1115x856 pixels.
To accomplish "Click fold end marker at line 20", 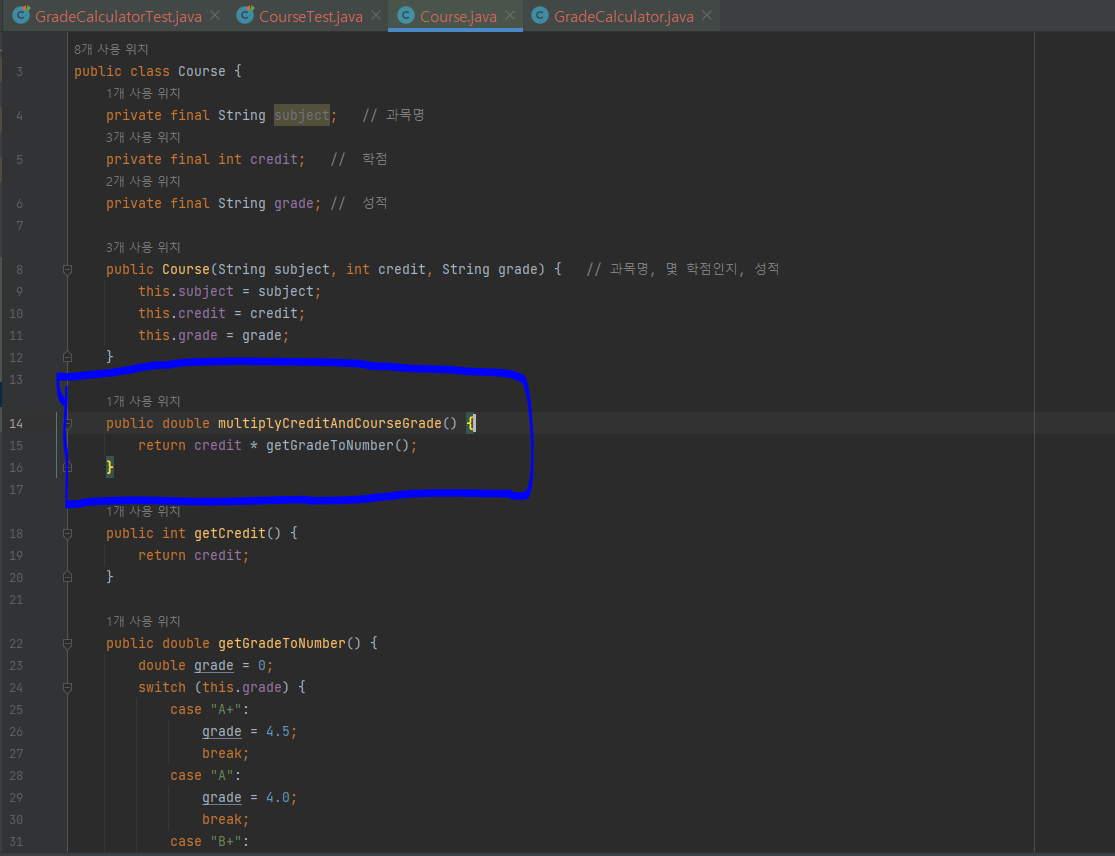I will pos(67,577).
